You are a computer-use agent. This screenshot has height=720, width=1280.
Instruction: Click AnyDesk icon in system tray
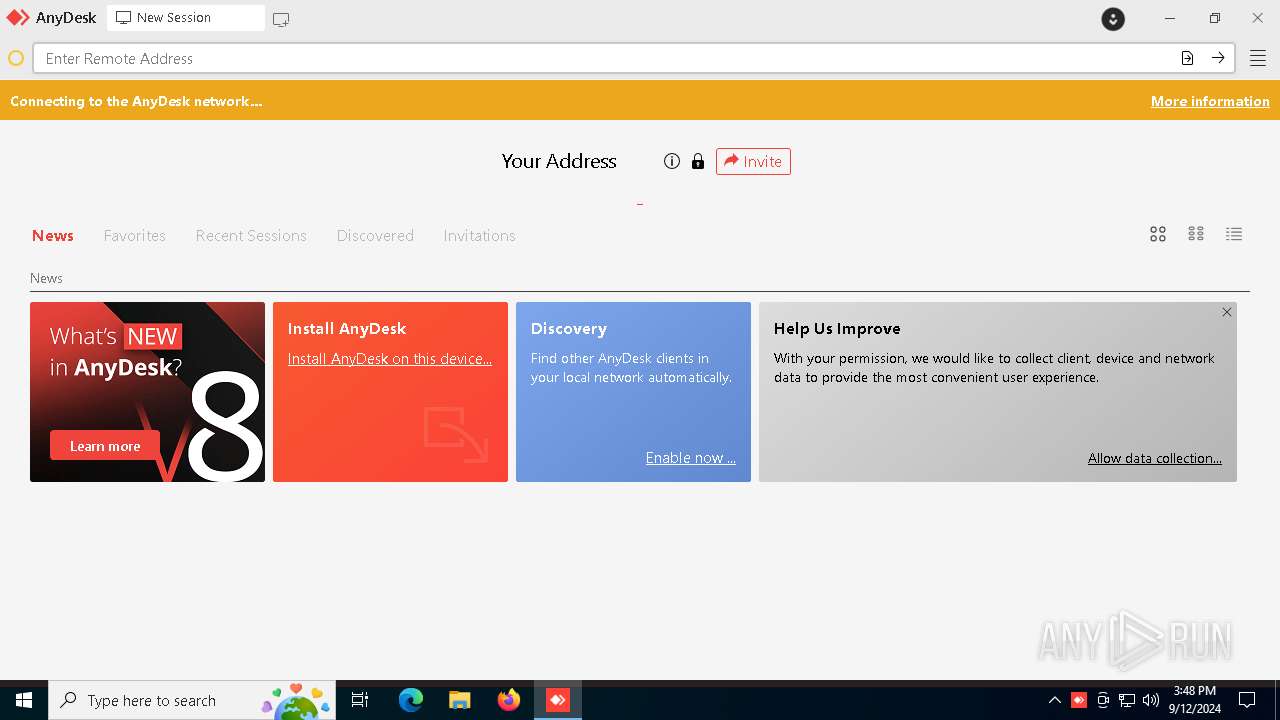[x=1079, y=700]
